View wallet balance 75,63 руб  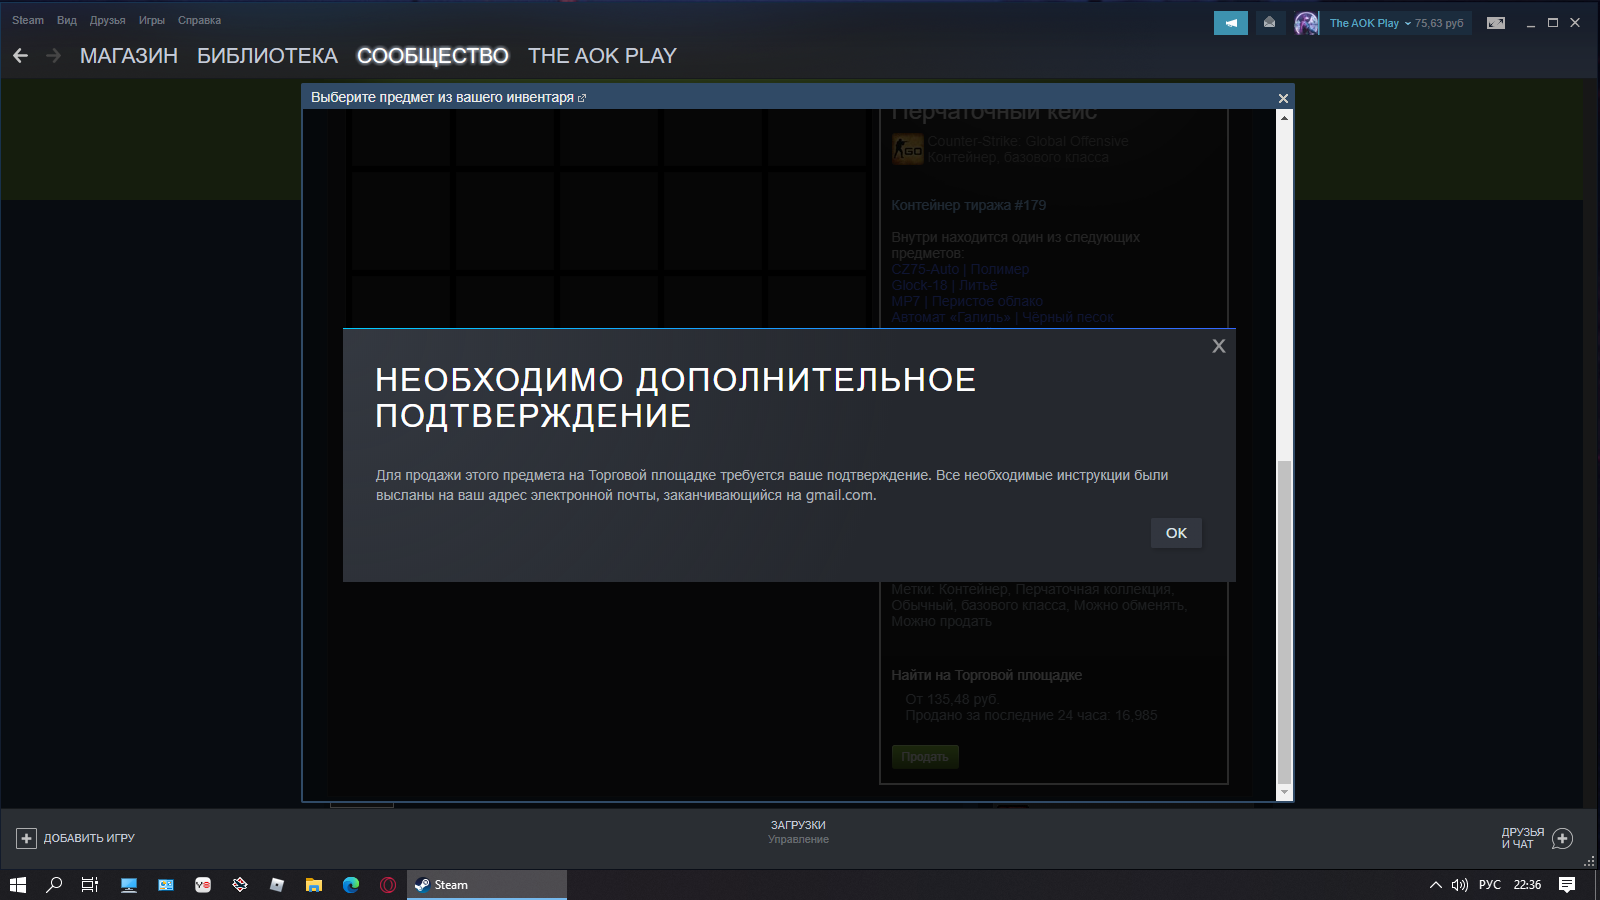[1439, 23]
